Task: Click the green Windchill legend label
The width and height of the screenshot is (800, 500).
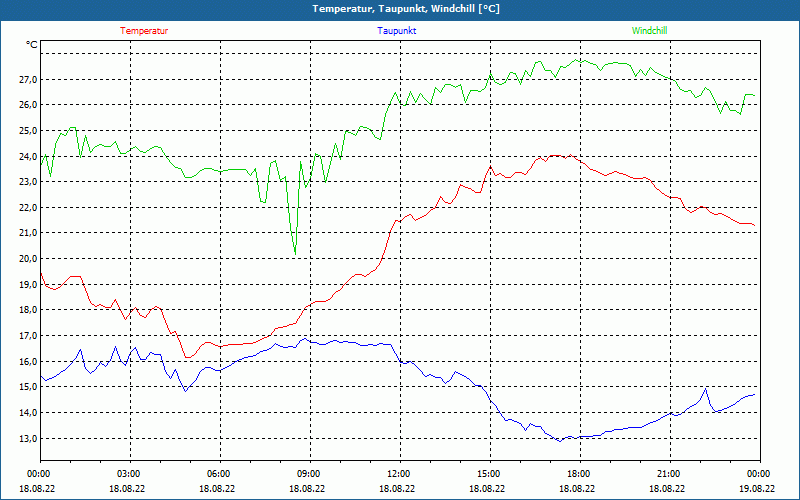Action: (649, 31)
